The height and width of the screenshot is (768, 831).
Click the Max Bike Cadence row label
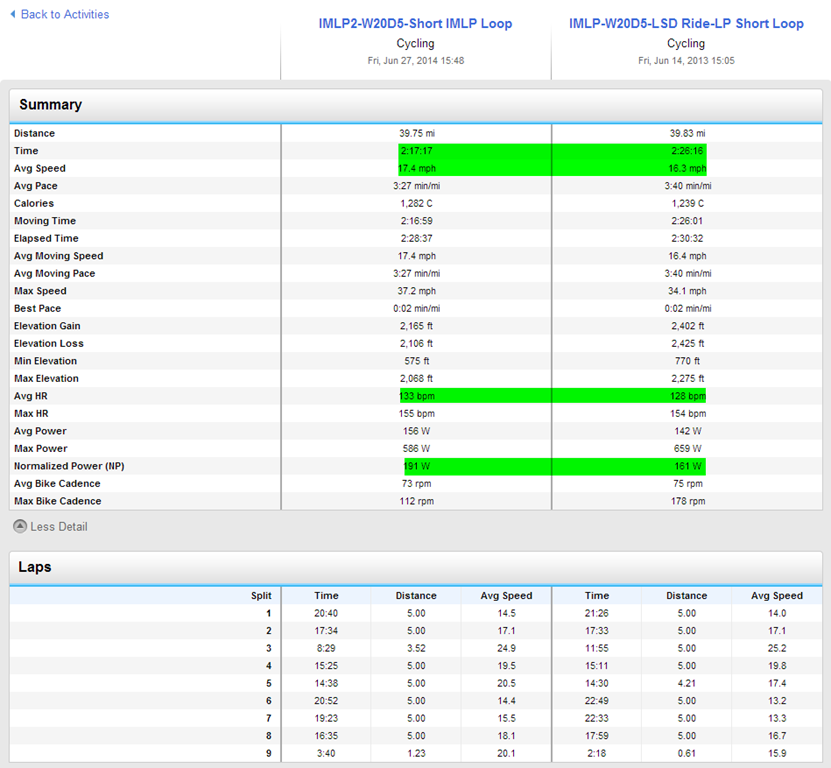point(58,501)
